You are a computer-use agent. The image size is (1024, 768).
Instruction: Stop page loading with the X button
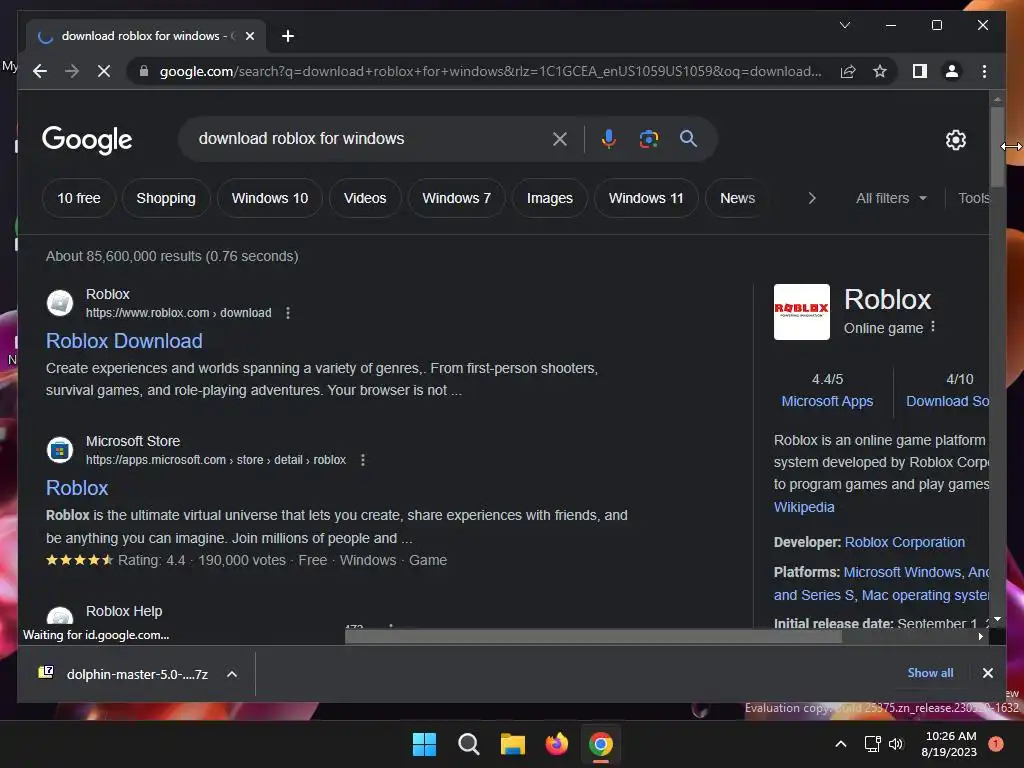pos(104,71)
